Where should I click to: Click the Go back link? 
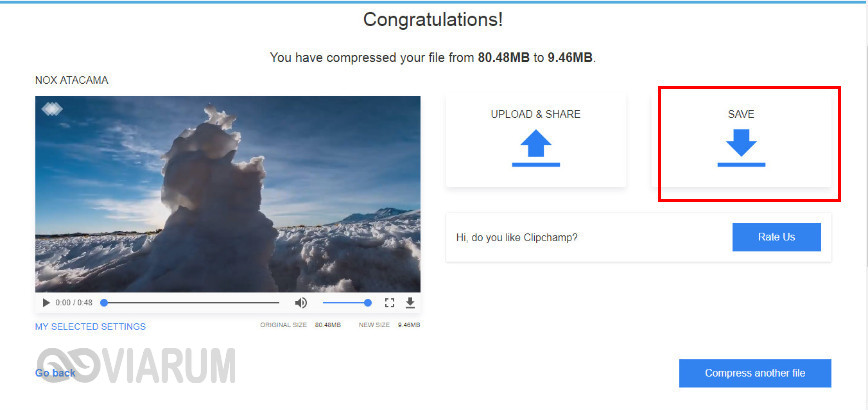[x=55, y=373]
